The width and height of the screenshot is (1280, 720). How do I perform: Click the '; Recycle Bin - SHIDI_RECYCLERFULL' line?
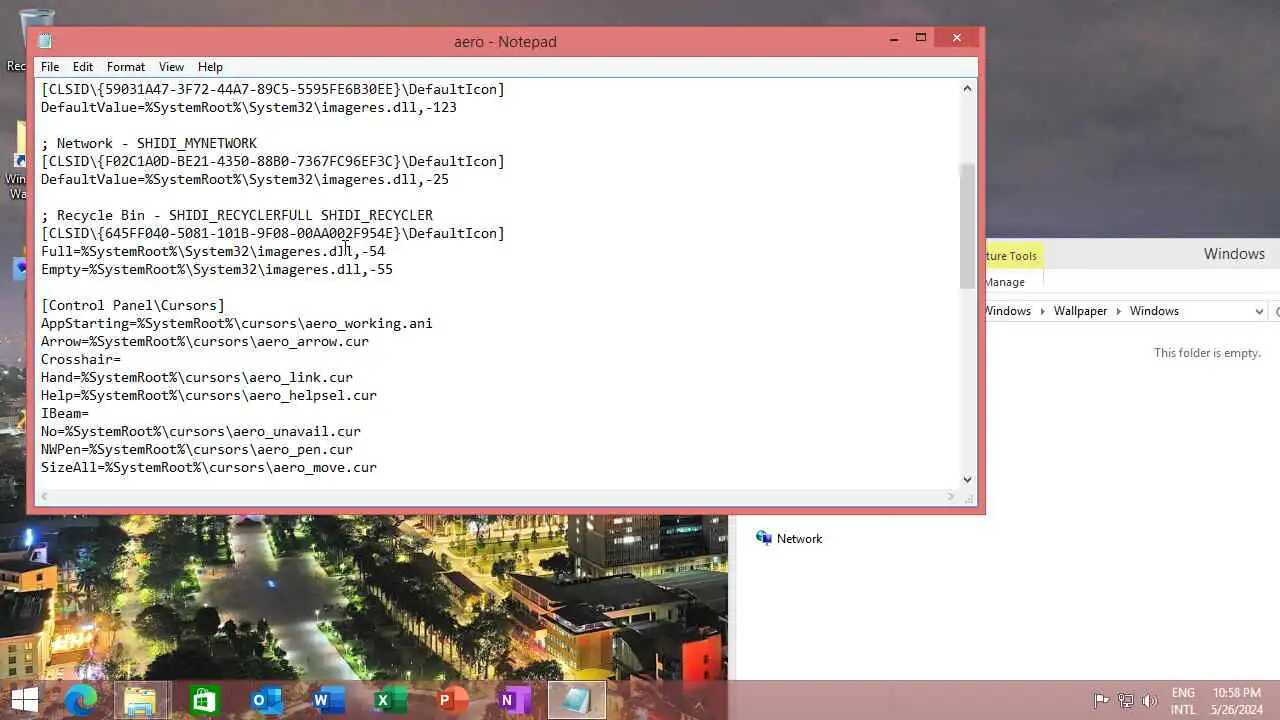(237, 215)
